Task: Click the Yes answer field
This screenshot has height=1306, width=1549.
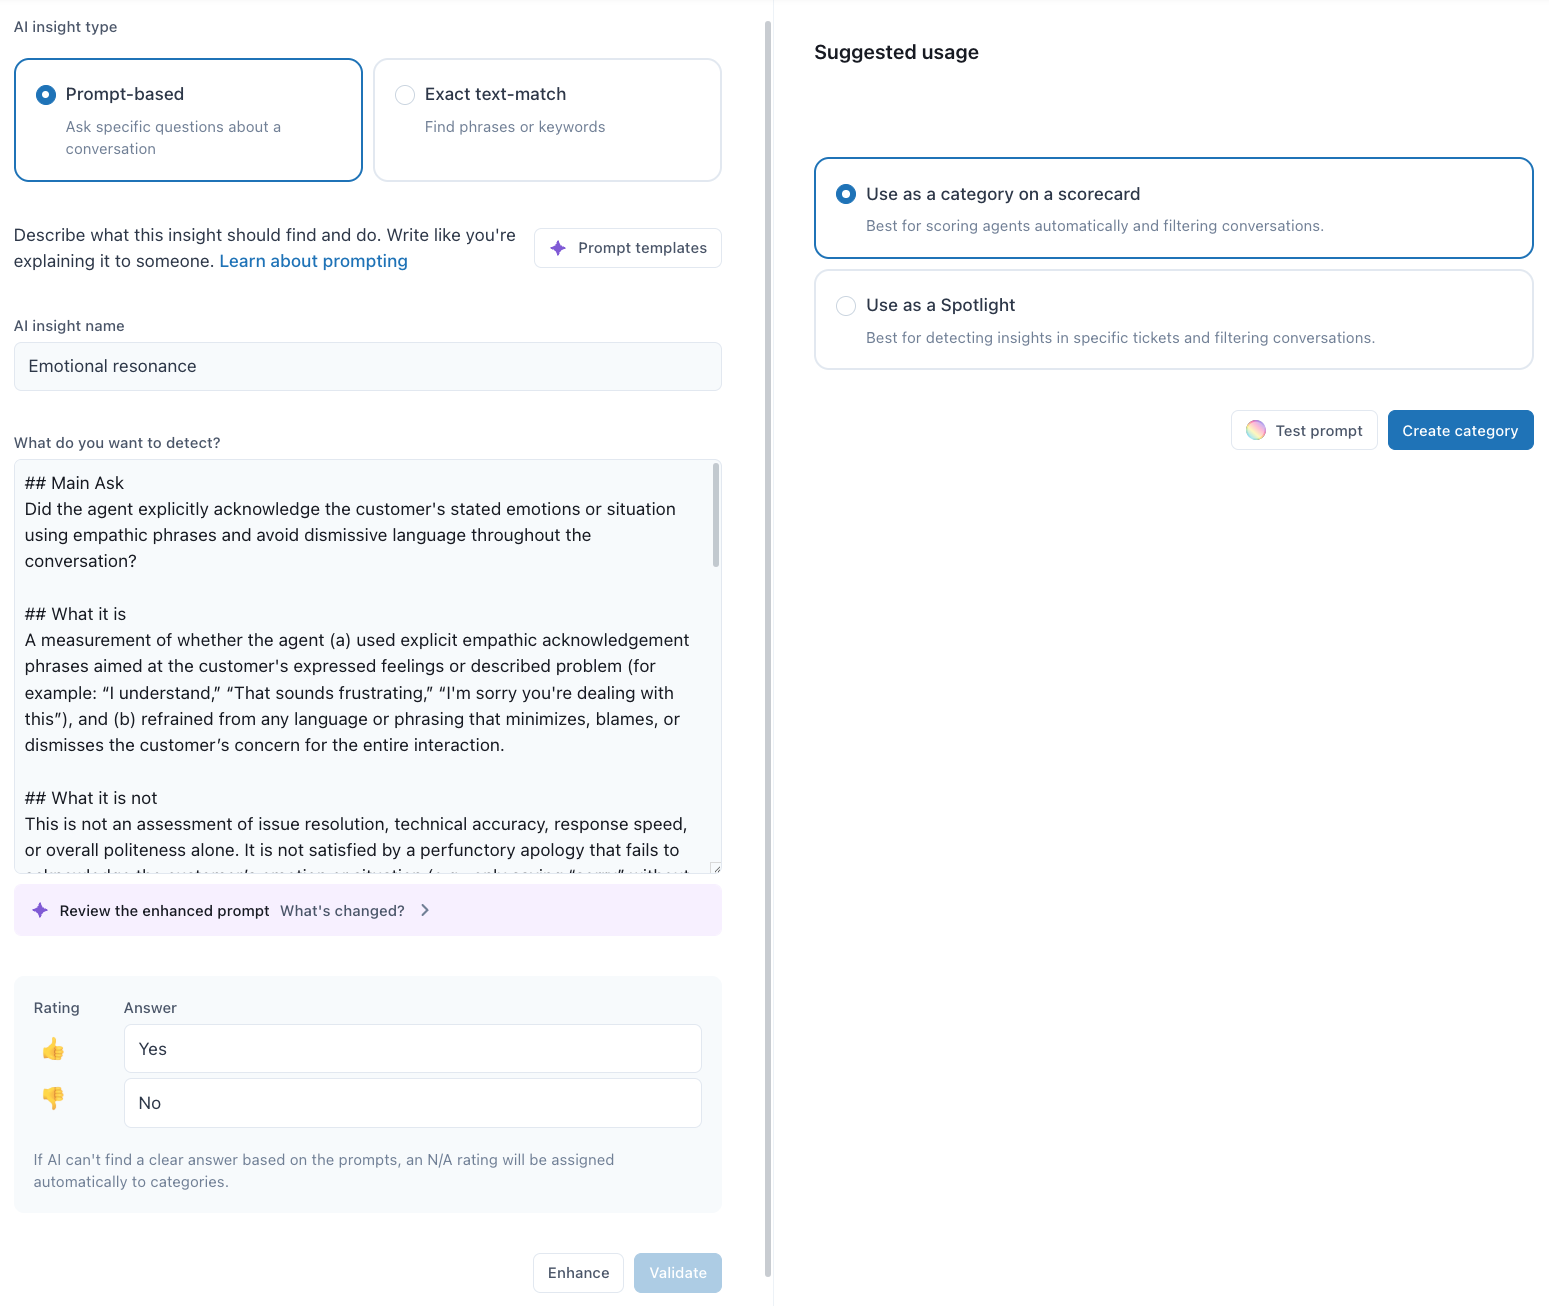Action: (x=412, y=1049)
